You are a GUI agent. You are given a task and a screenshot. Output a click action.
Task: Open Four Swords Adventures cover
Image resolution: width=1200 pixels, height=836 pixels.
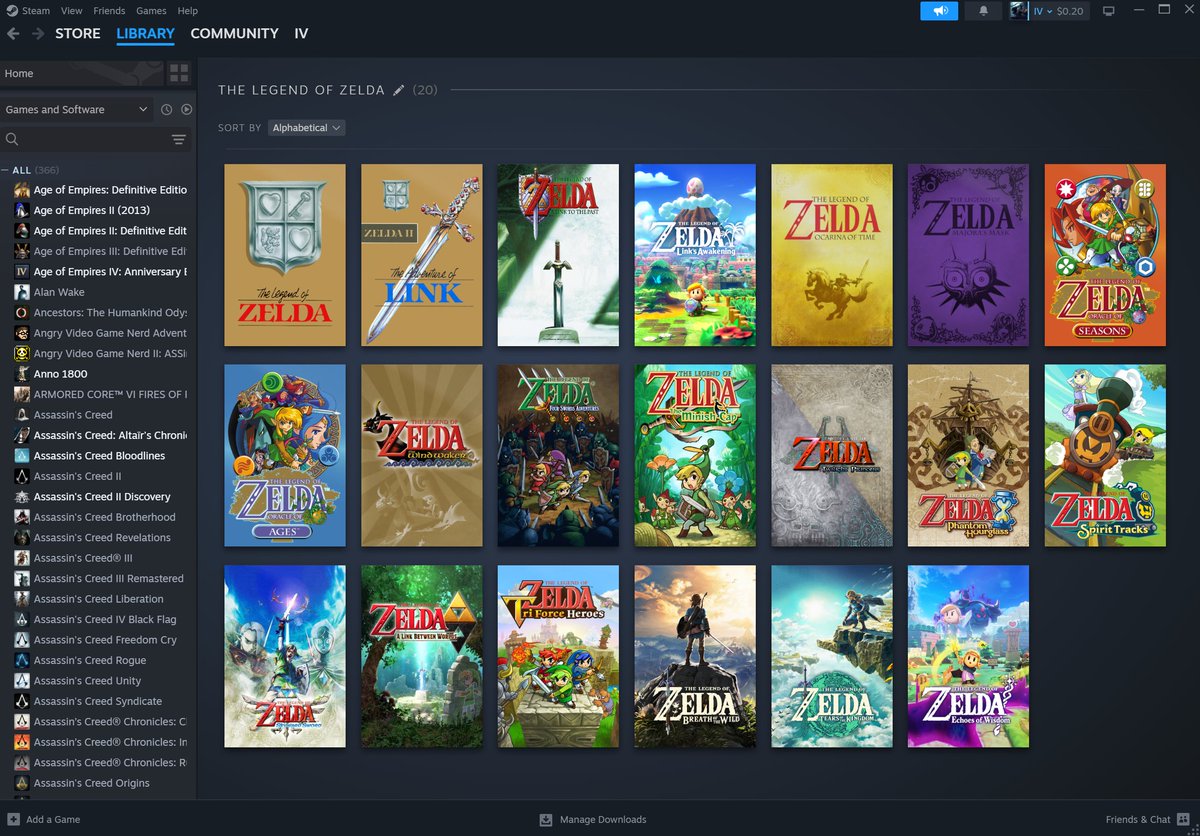point(558,455)
